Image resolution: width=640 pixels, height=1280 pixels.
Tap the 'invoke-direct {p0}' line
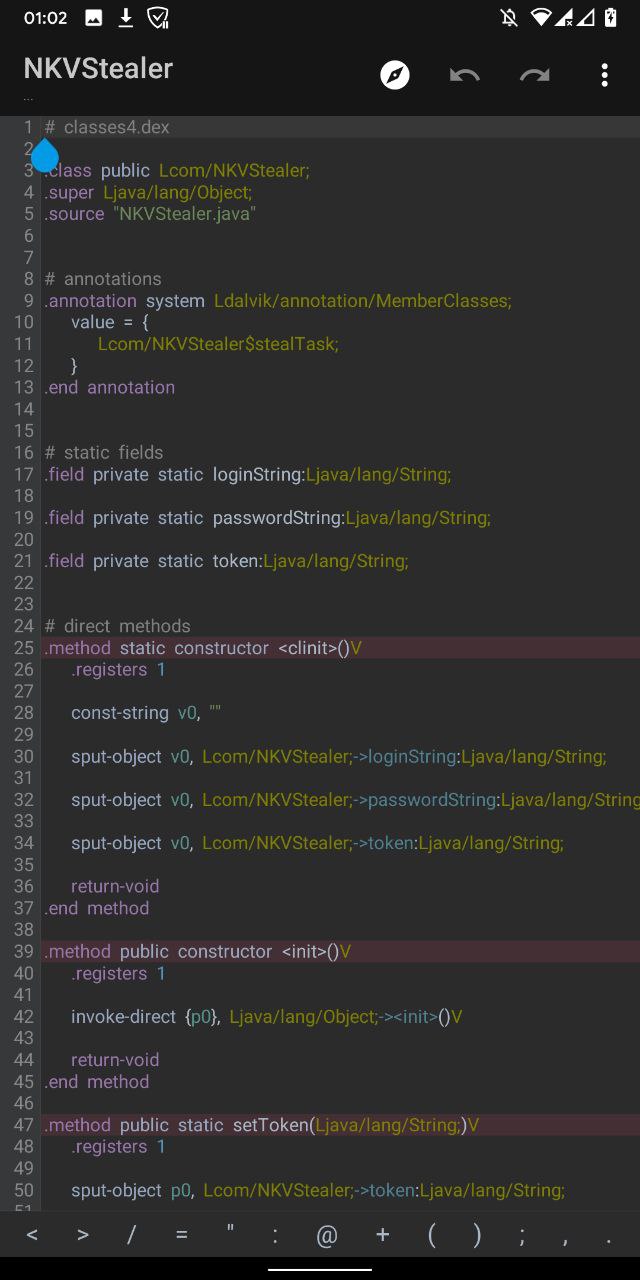tap(266, 1017)
